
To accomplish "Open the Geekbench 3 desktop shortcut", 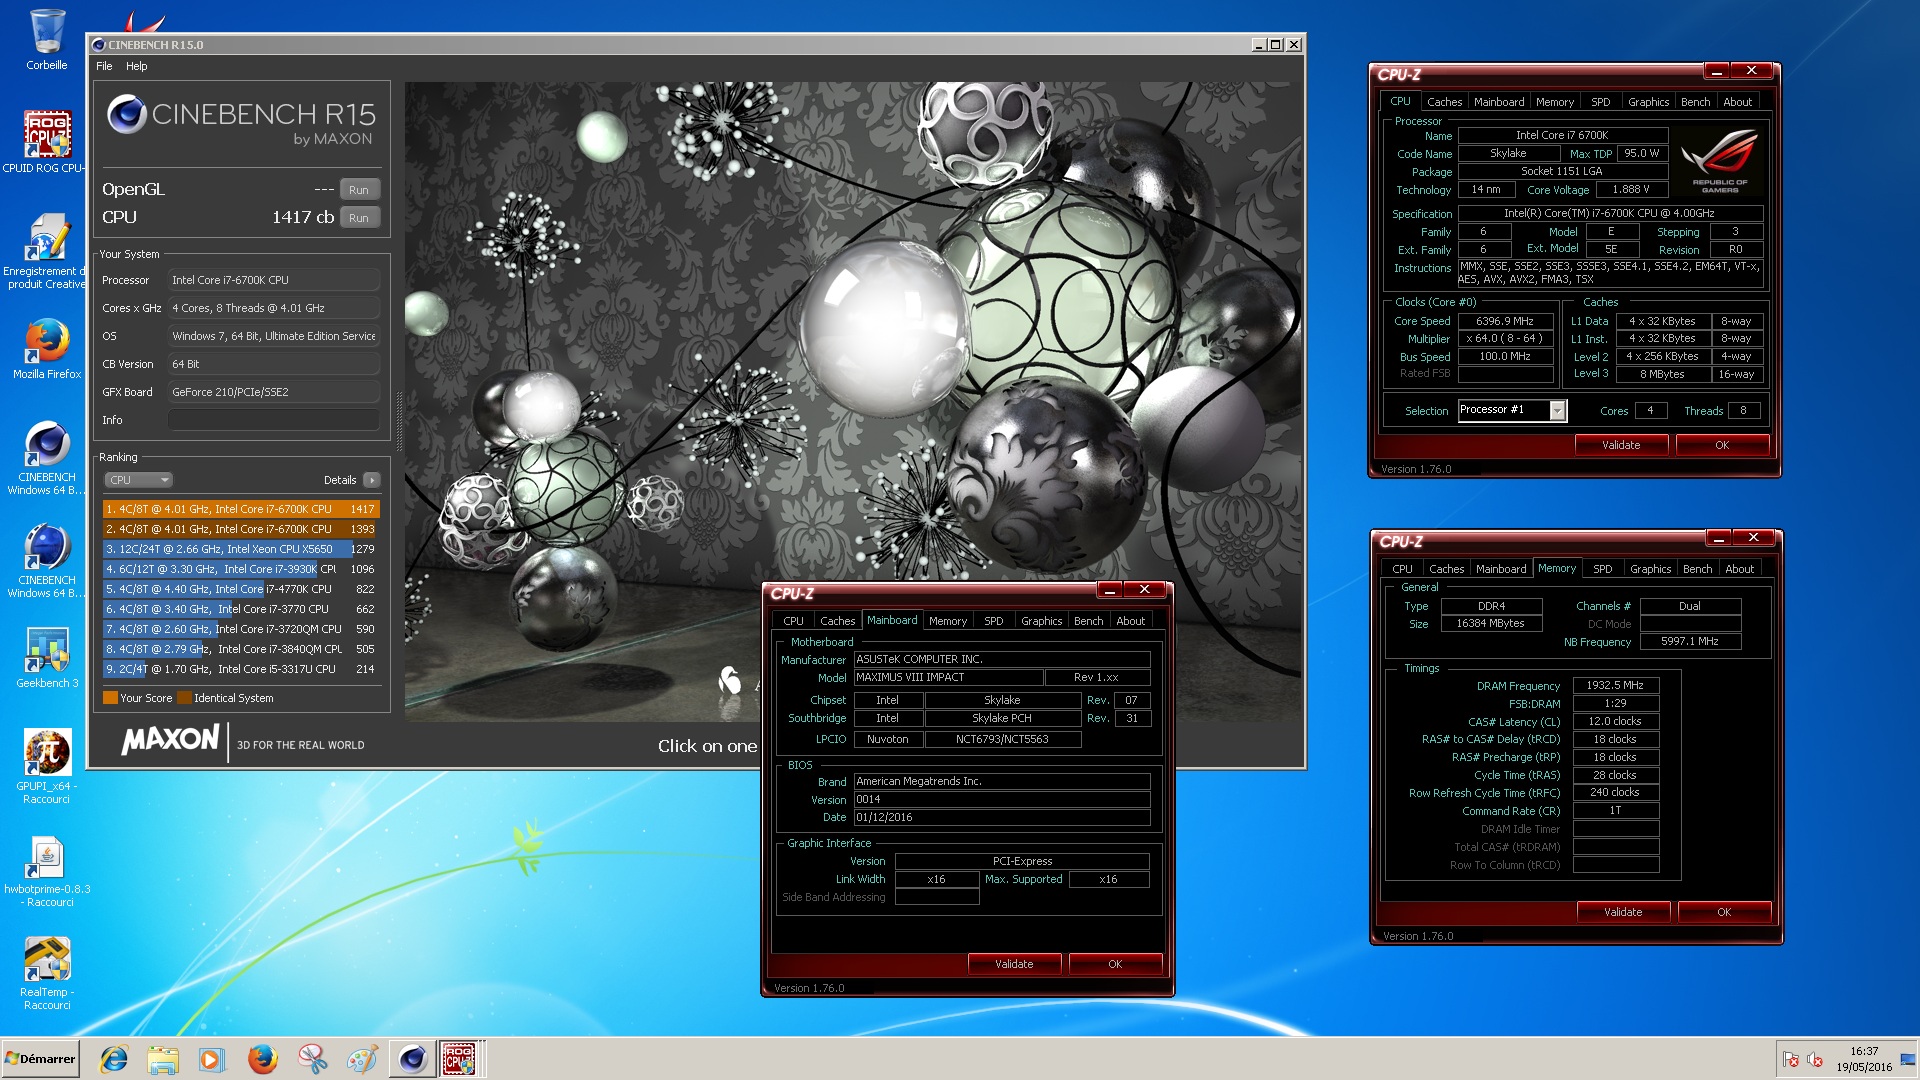I will 47,657.
